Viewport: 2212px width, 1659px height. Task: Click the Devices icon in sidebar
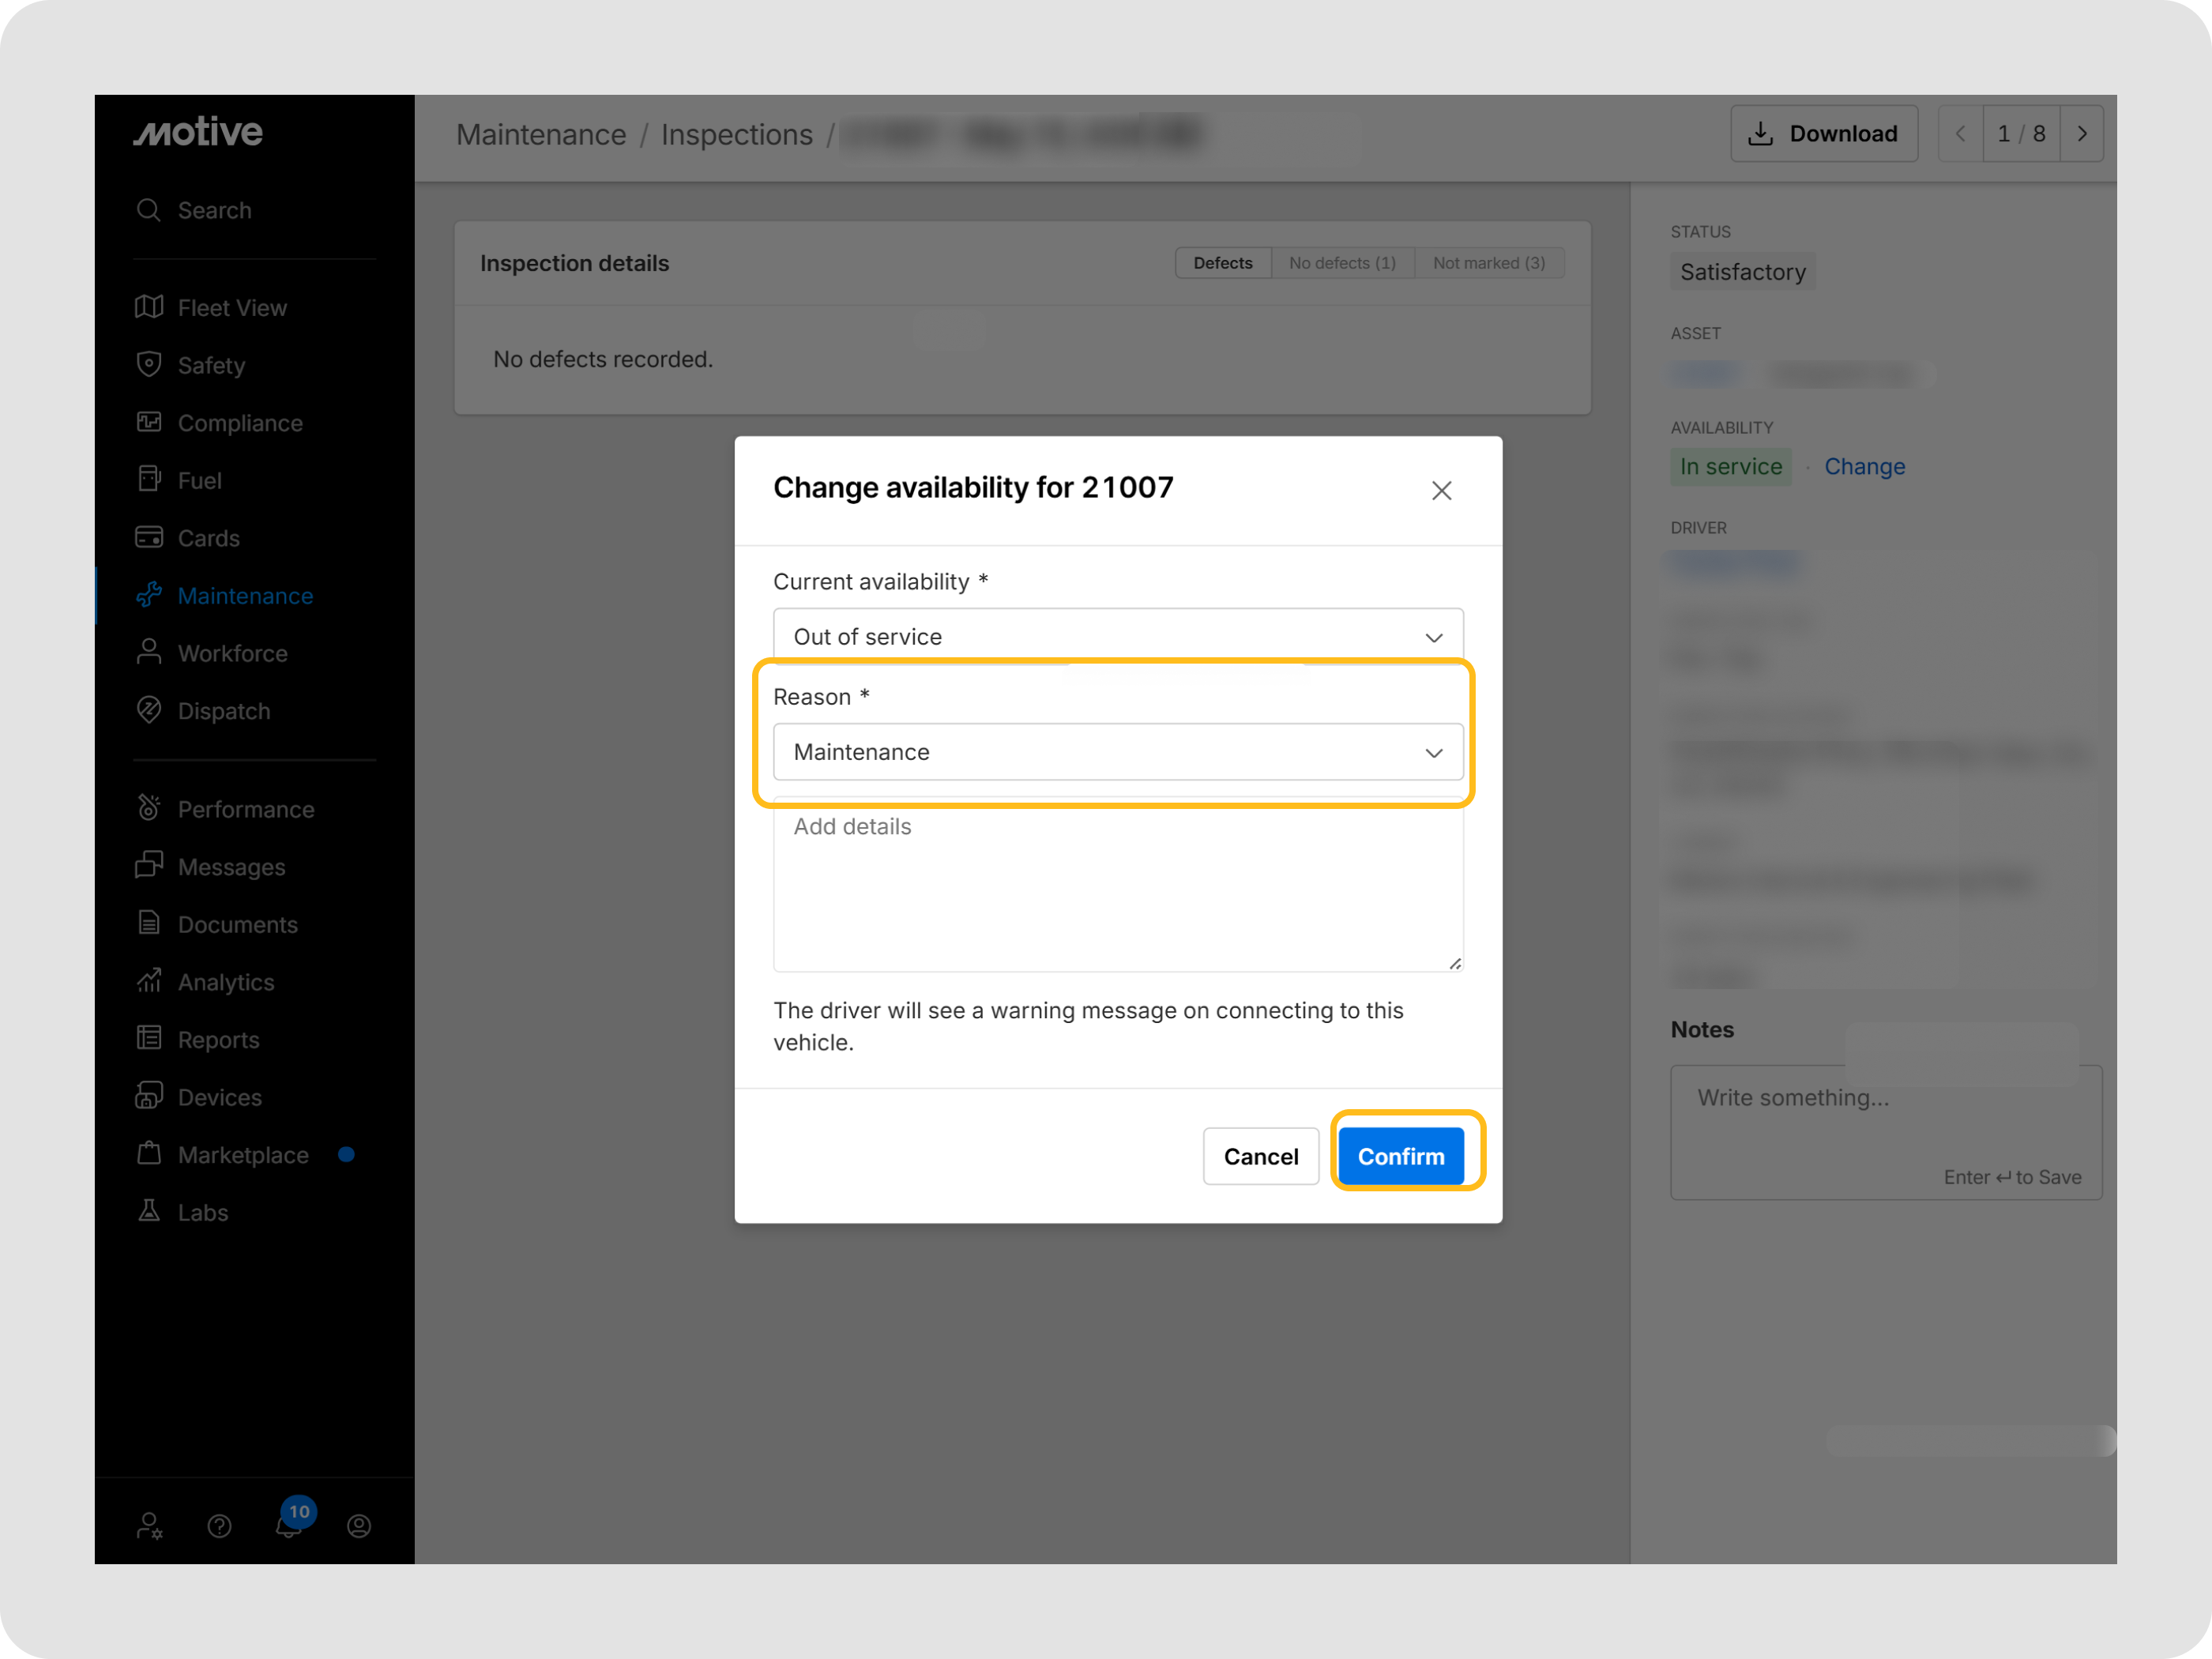[149, 1096]
